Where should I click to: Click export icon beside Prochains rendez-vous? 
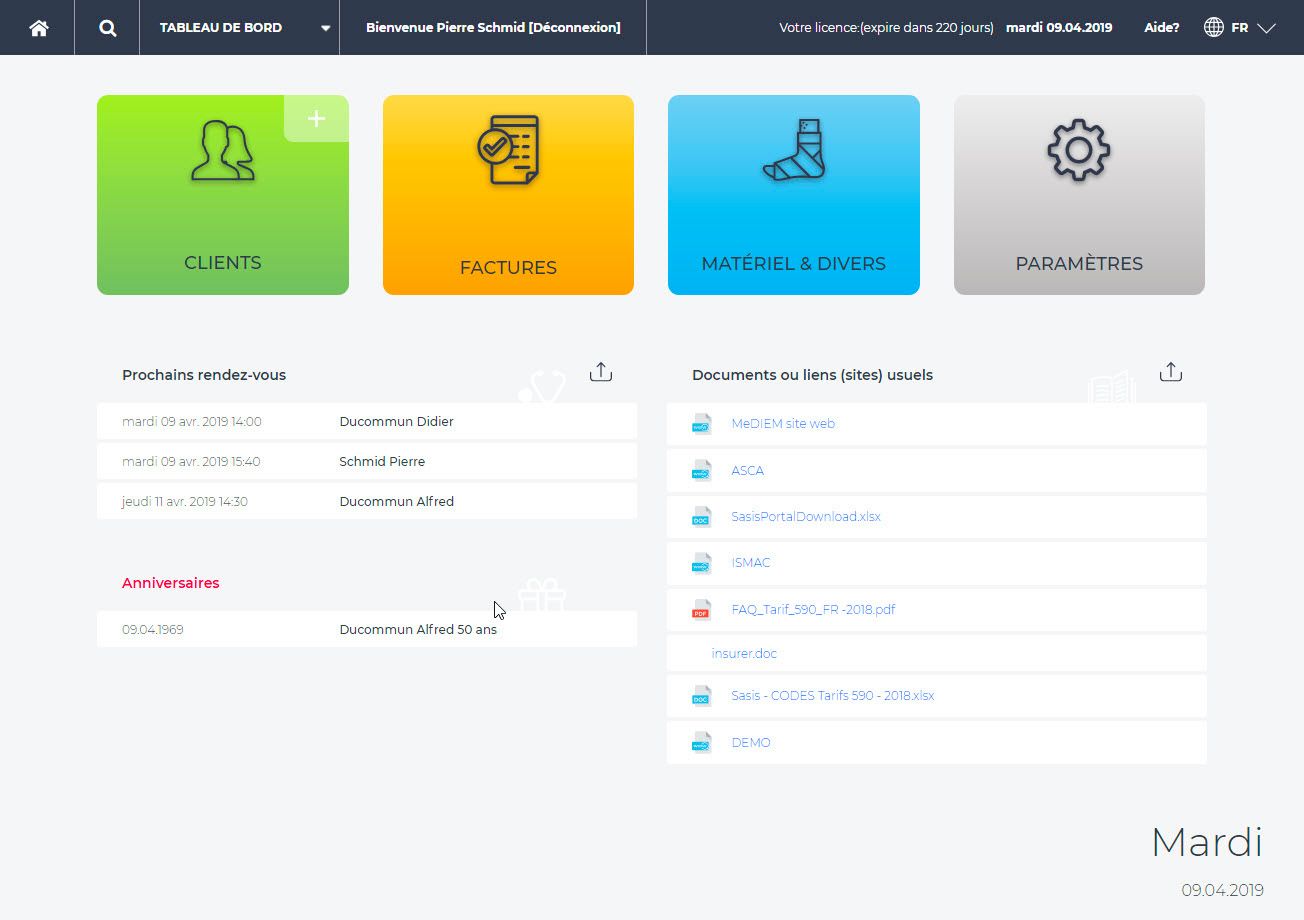coord(600,373)
